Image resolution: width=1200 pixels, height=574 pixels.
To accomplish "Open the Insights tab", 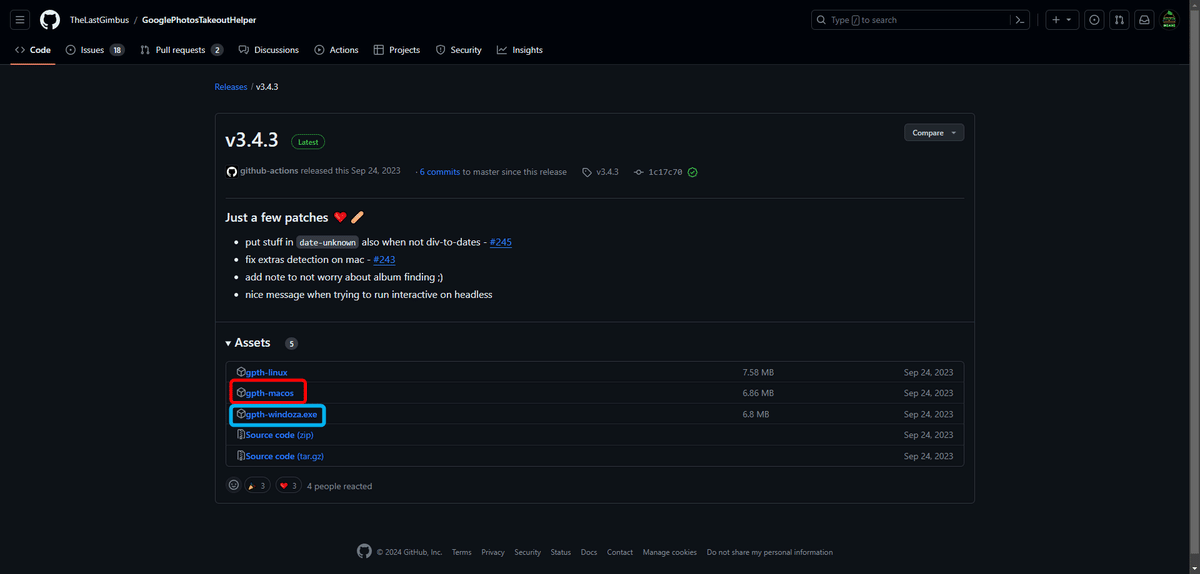I will click(520, 50).
